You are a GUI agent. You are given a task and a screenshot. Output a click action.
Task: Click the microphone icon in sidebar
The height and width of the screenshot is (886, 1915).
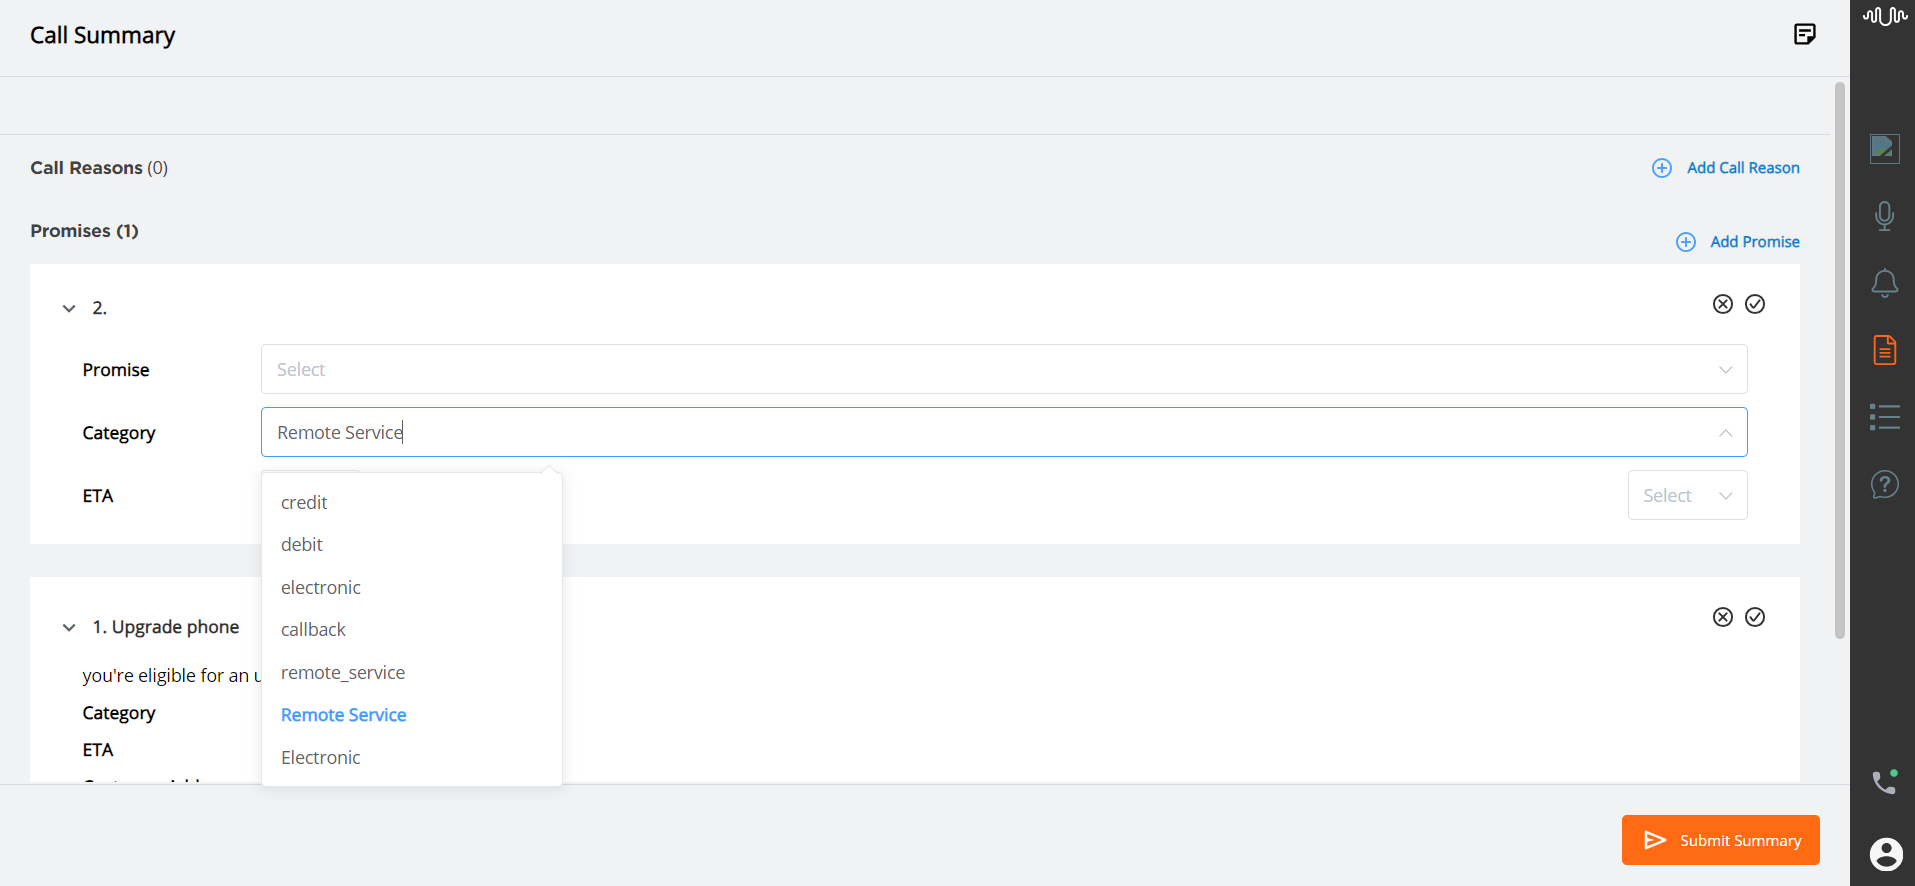(1884, 216)
